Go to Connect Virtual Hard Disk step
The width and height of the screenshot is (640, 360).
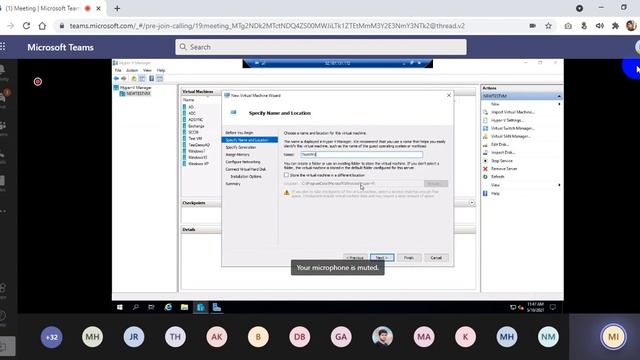[246, 169]
